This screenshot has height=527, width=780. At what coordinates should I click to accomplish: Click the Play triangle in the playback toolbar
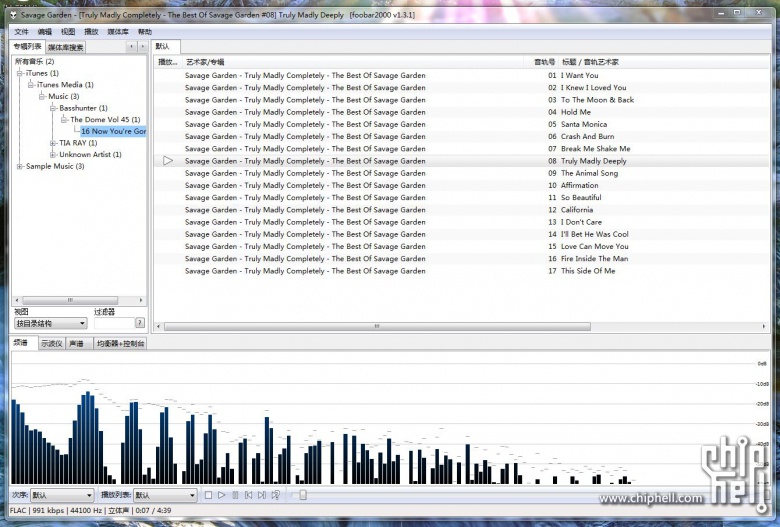click(x=222, y=495)
